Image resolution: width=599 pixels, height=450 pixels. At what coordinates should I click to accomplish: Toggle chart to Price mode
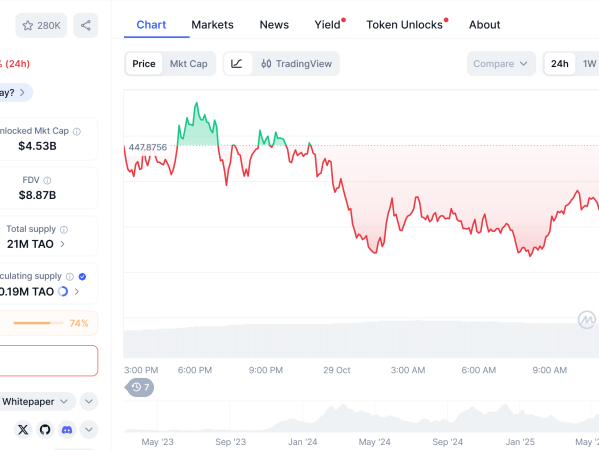coord(144,64)
